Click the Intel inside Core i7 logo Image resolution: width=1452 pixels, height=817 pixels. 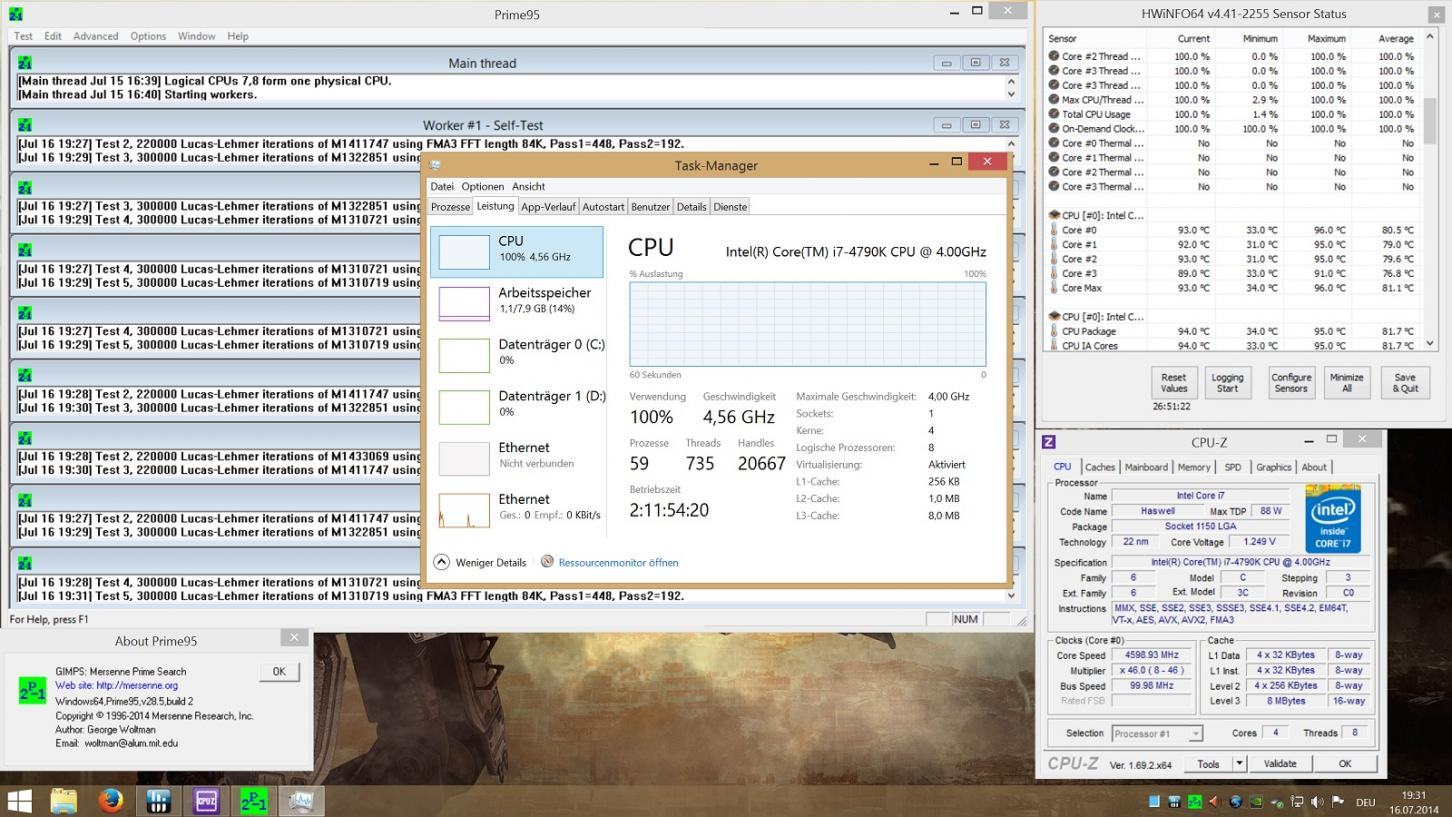(x=1333, y=519)
